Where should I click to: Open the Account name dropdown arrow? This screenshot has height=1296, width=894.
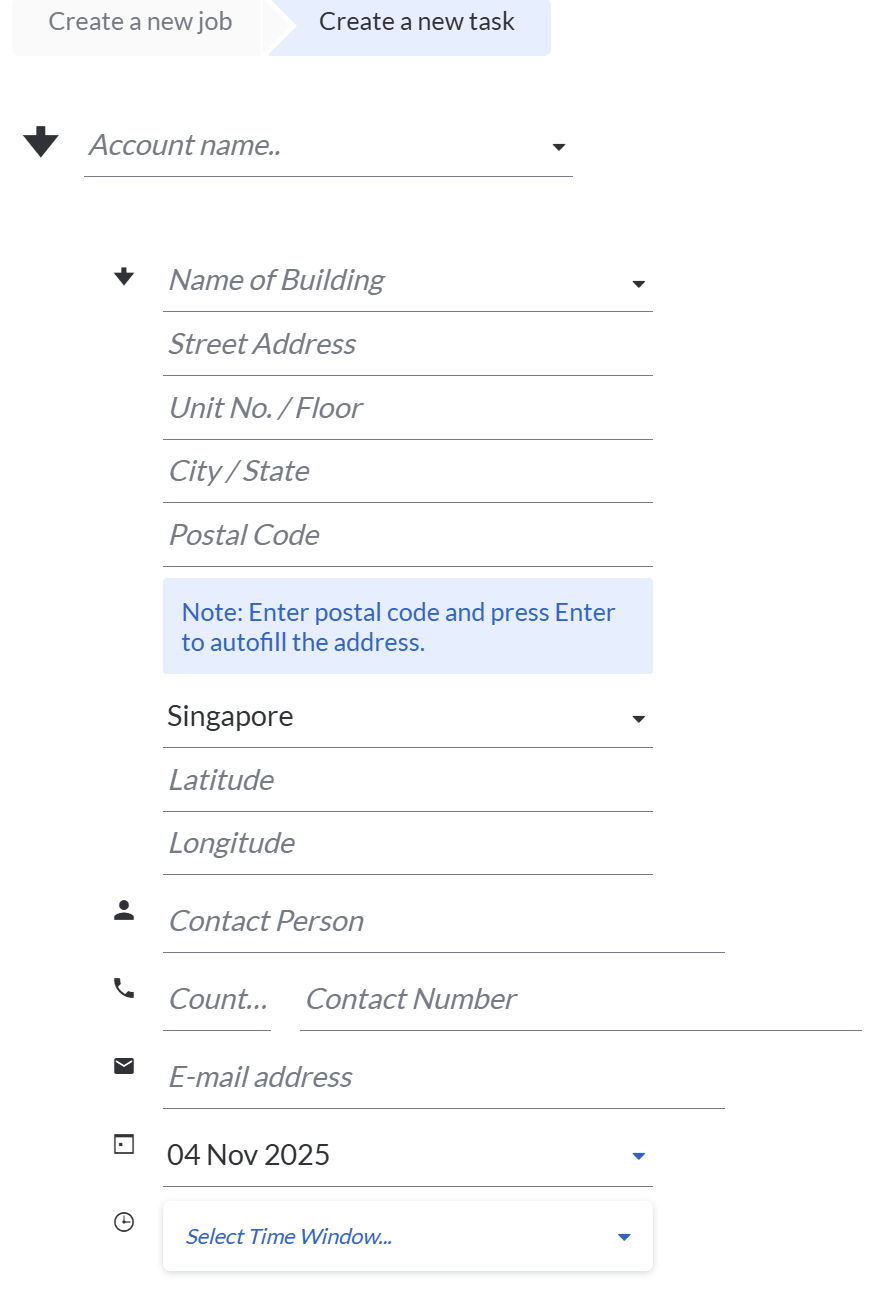pyautogui.click(x=559, y=147)
